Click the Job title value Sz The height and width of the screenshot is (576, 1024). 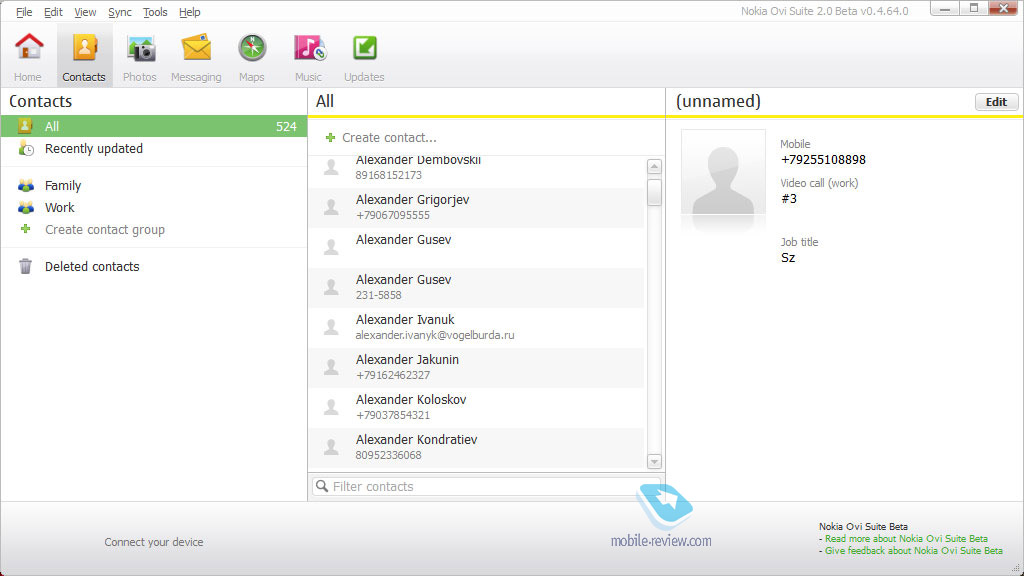pos(788,258)
